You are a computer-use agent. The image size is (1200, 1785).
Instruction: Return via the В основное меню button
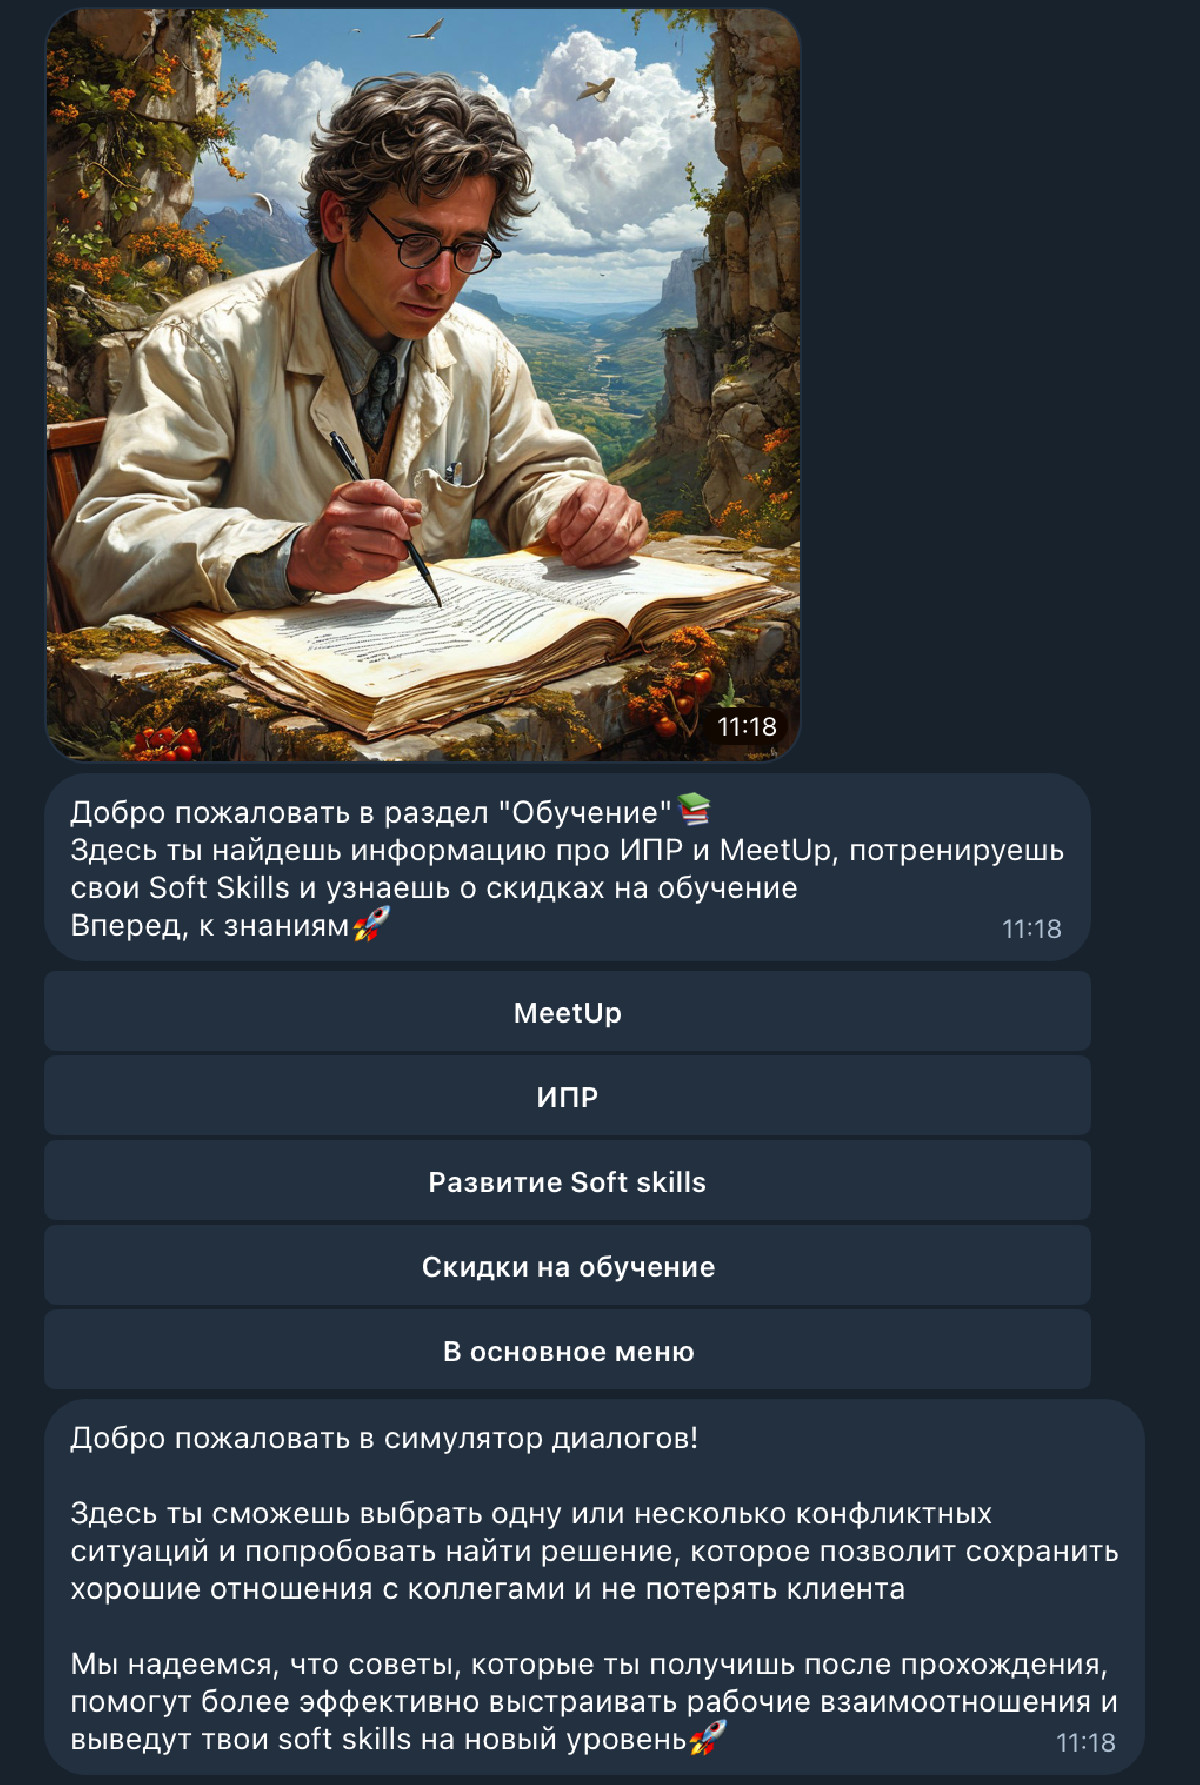point(567,1350)
